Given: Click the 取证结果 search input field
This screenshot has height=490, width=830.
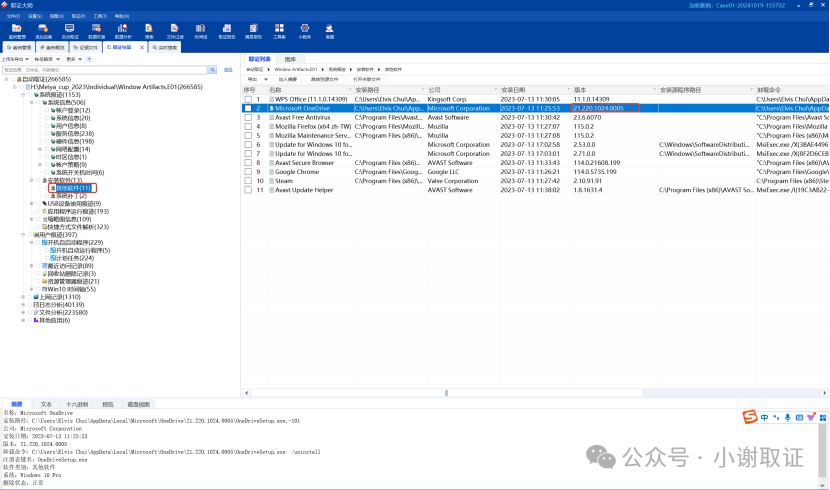Looking at the screenshot, I should click(x=104, y=70).
